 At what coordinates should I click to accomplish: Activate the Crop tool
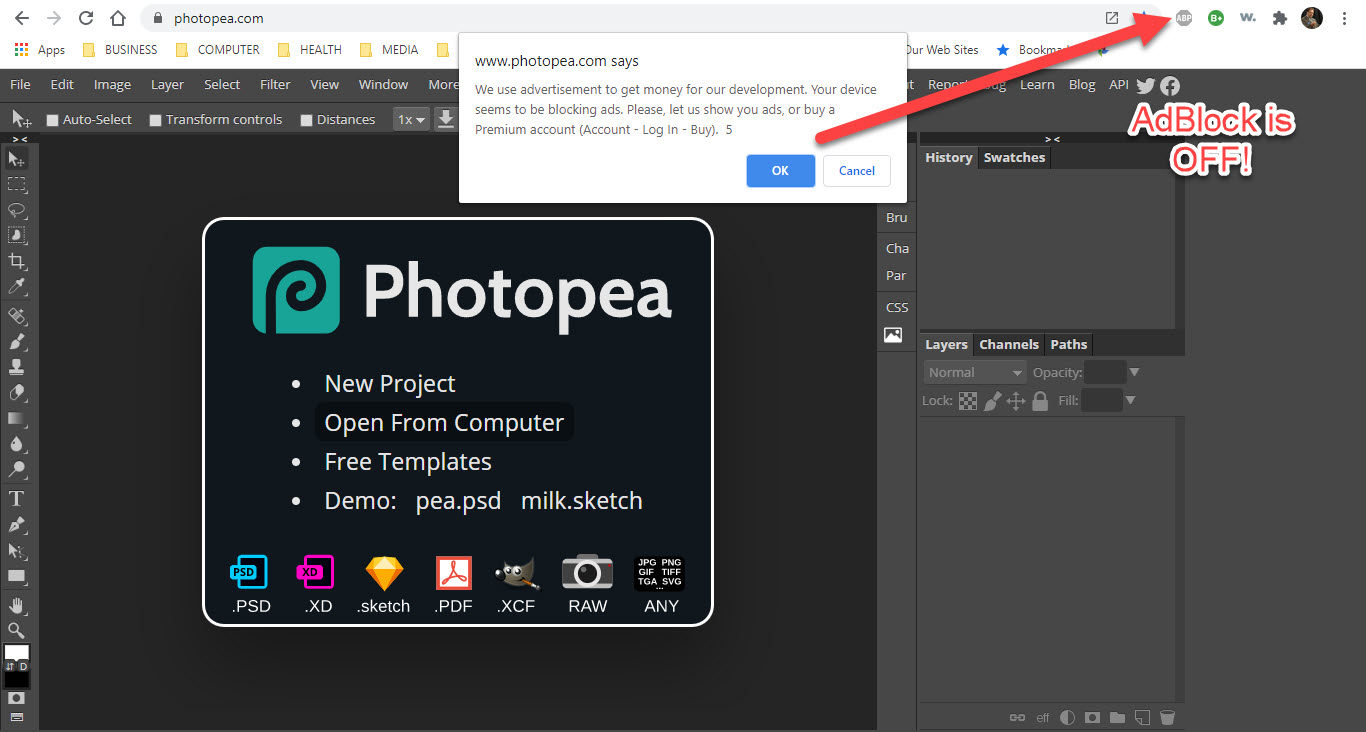pos(17,259)
